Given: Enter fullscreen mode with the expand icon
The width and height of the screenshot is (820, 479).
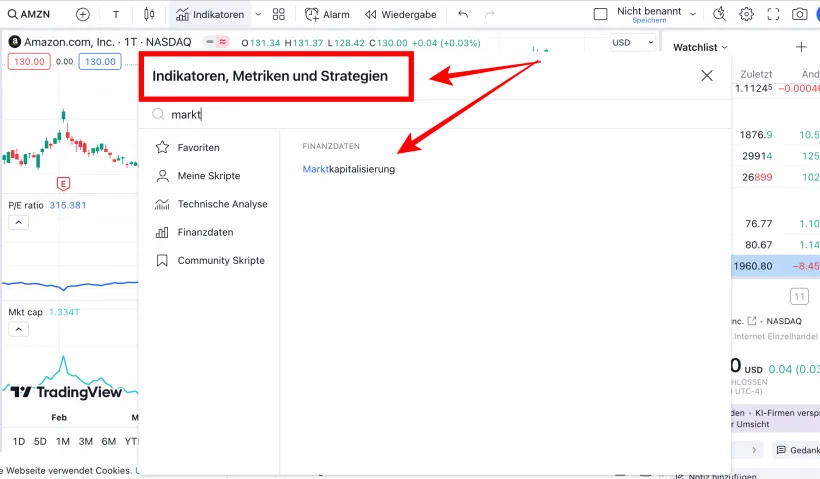Looking at the screenshot, I should (x=773, y=15).
